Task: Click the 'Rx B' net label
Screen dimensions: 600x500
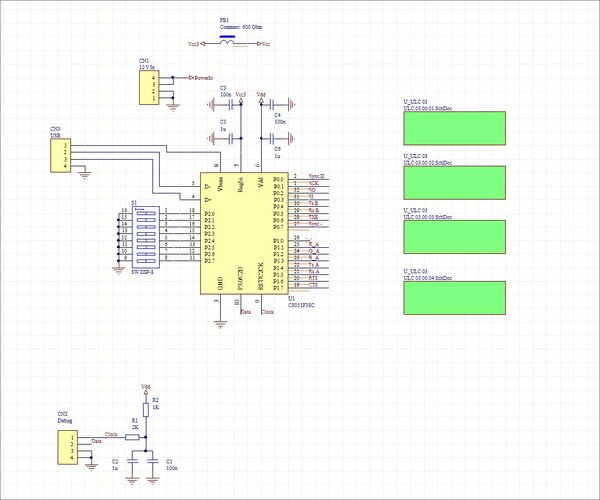Action: [314, 210]
